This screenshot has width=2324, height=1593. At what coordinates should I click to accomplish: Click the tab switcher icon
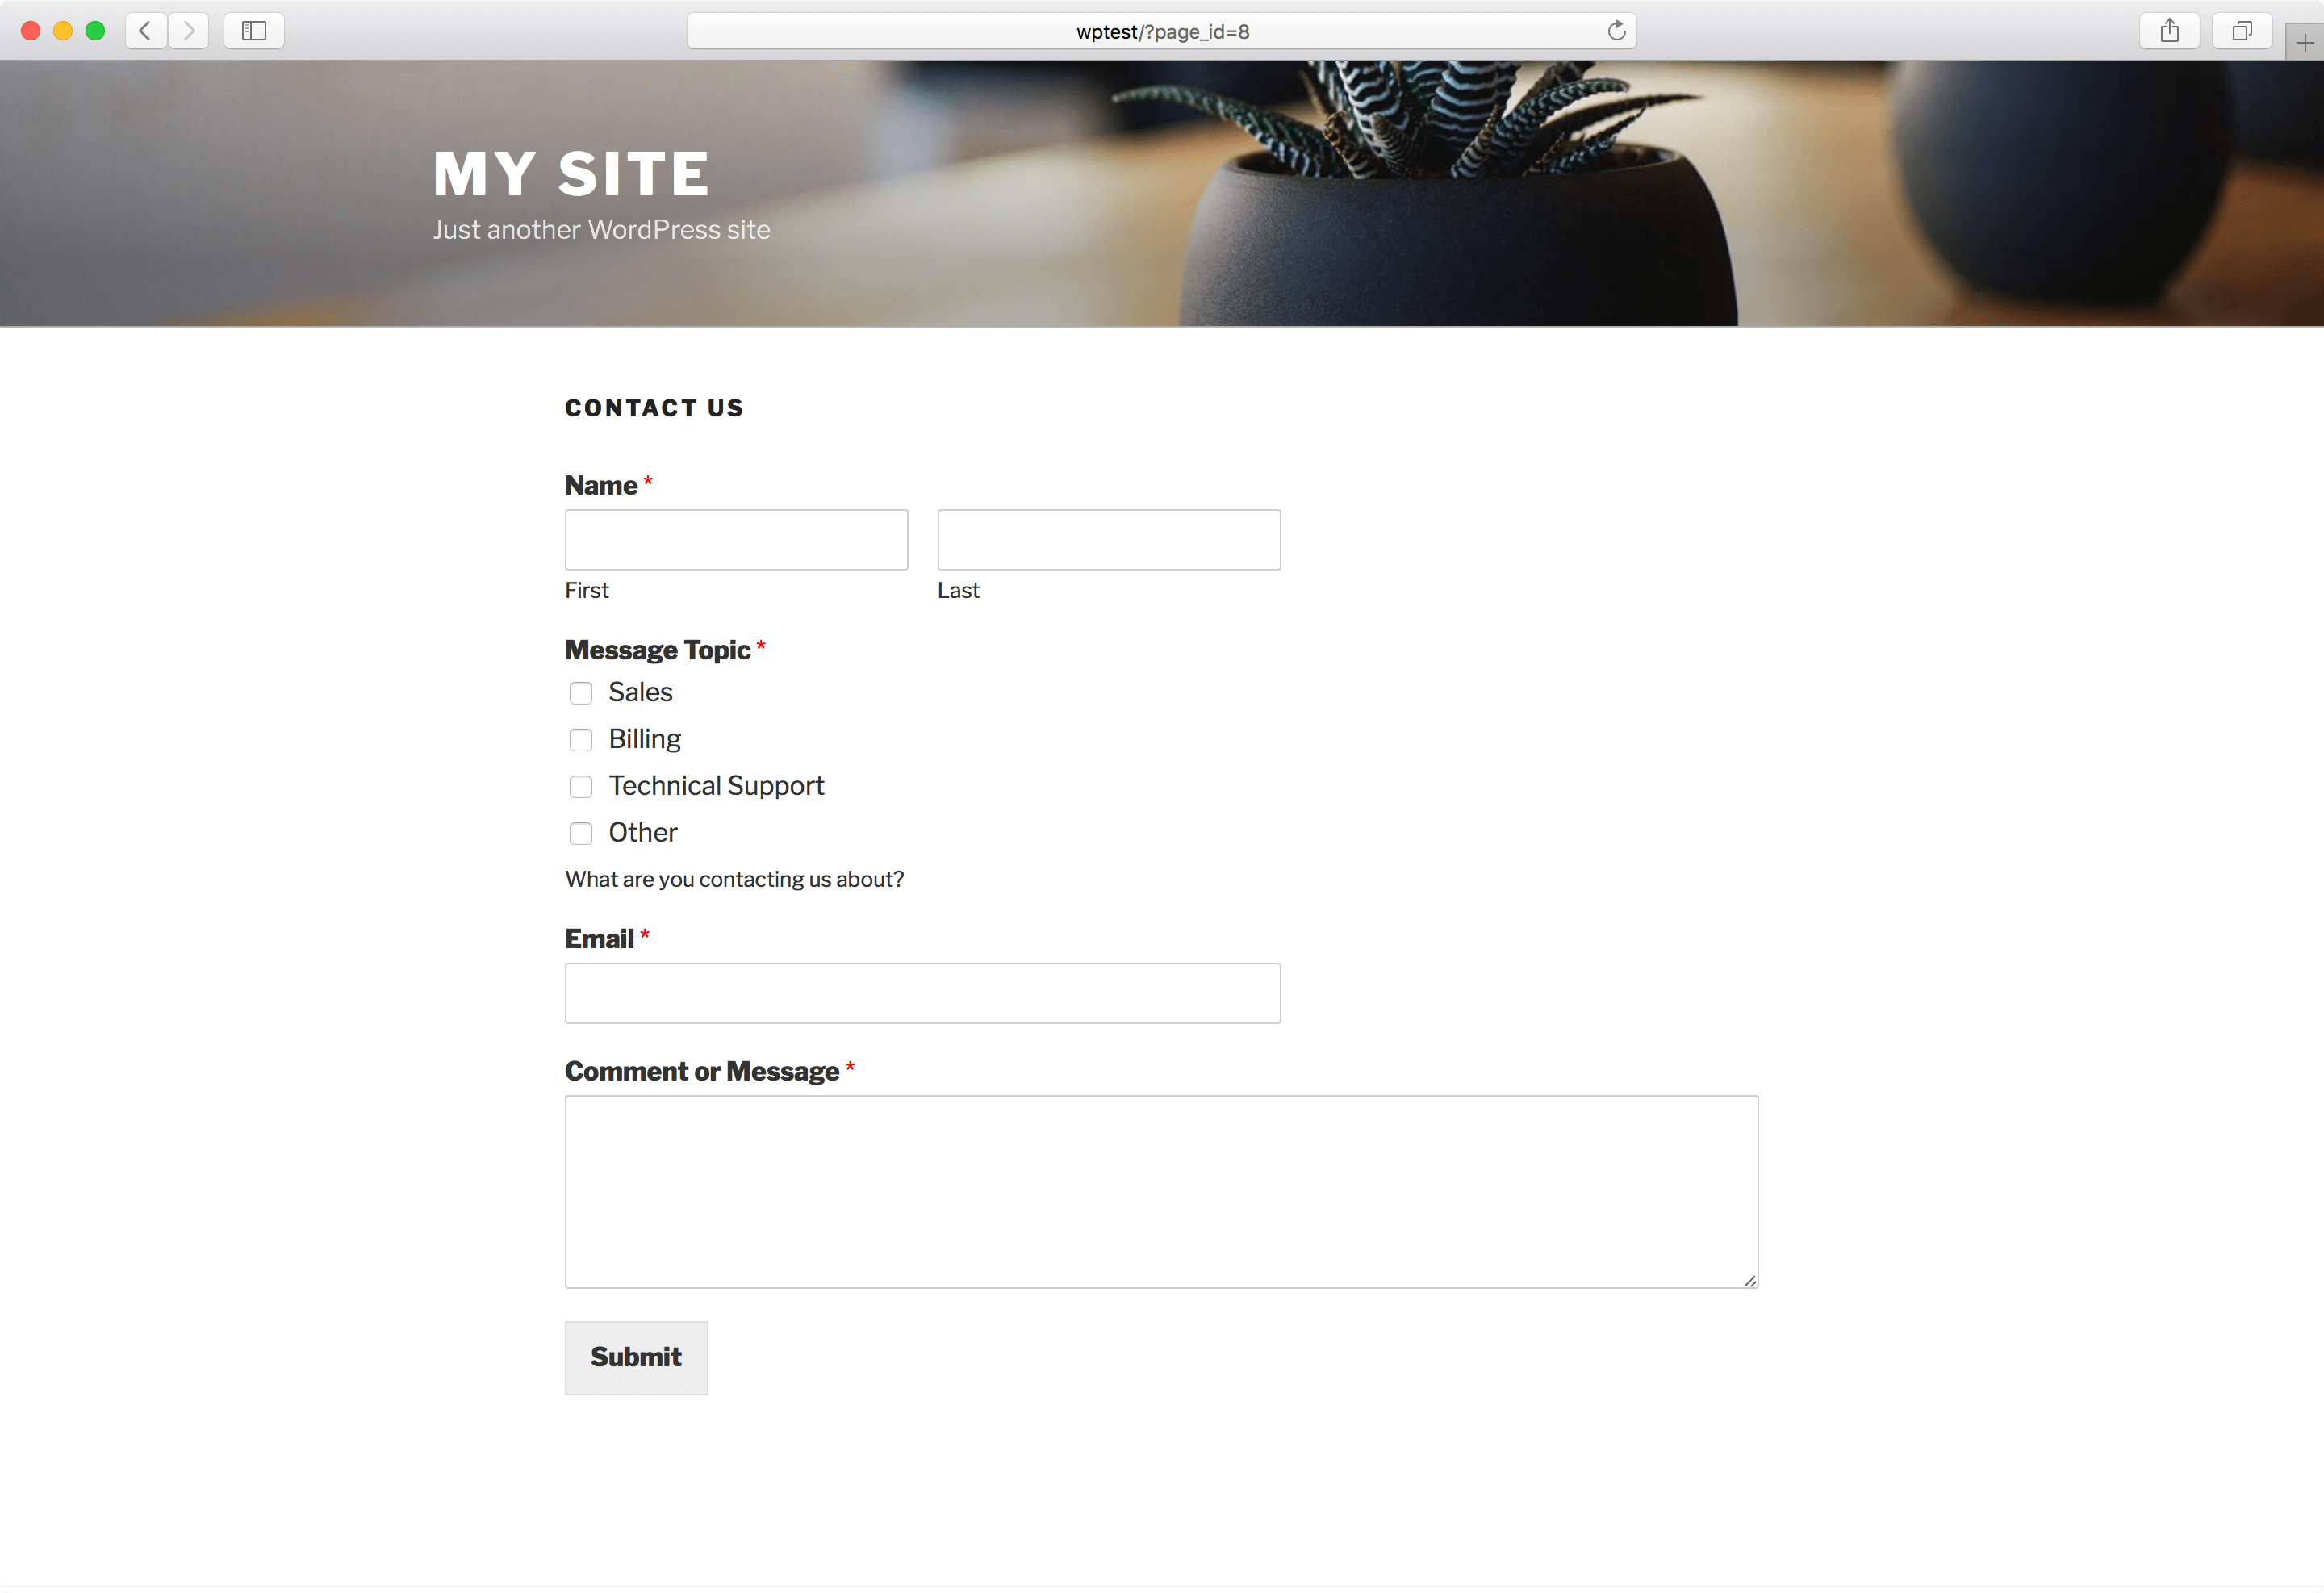click(x=2241, y=30)
